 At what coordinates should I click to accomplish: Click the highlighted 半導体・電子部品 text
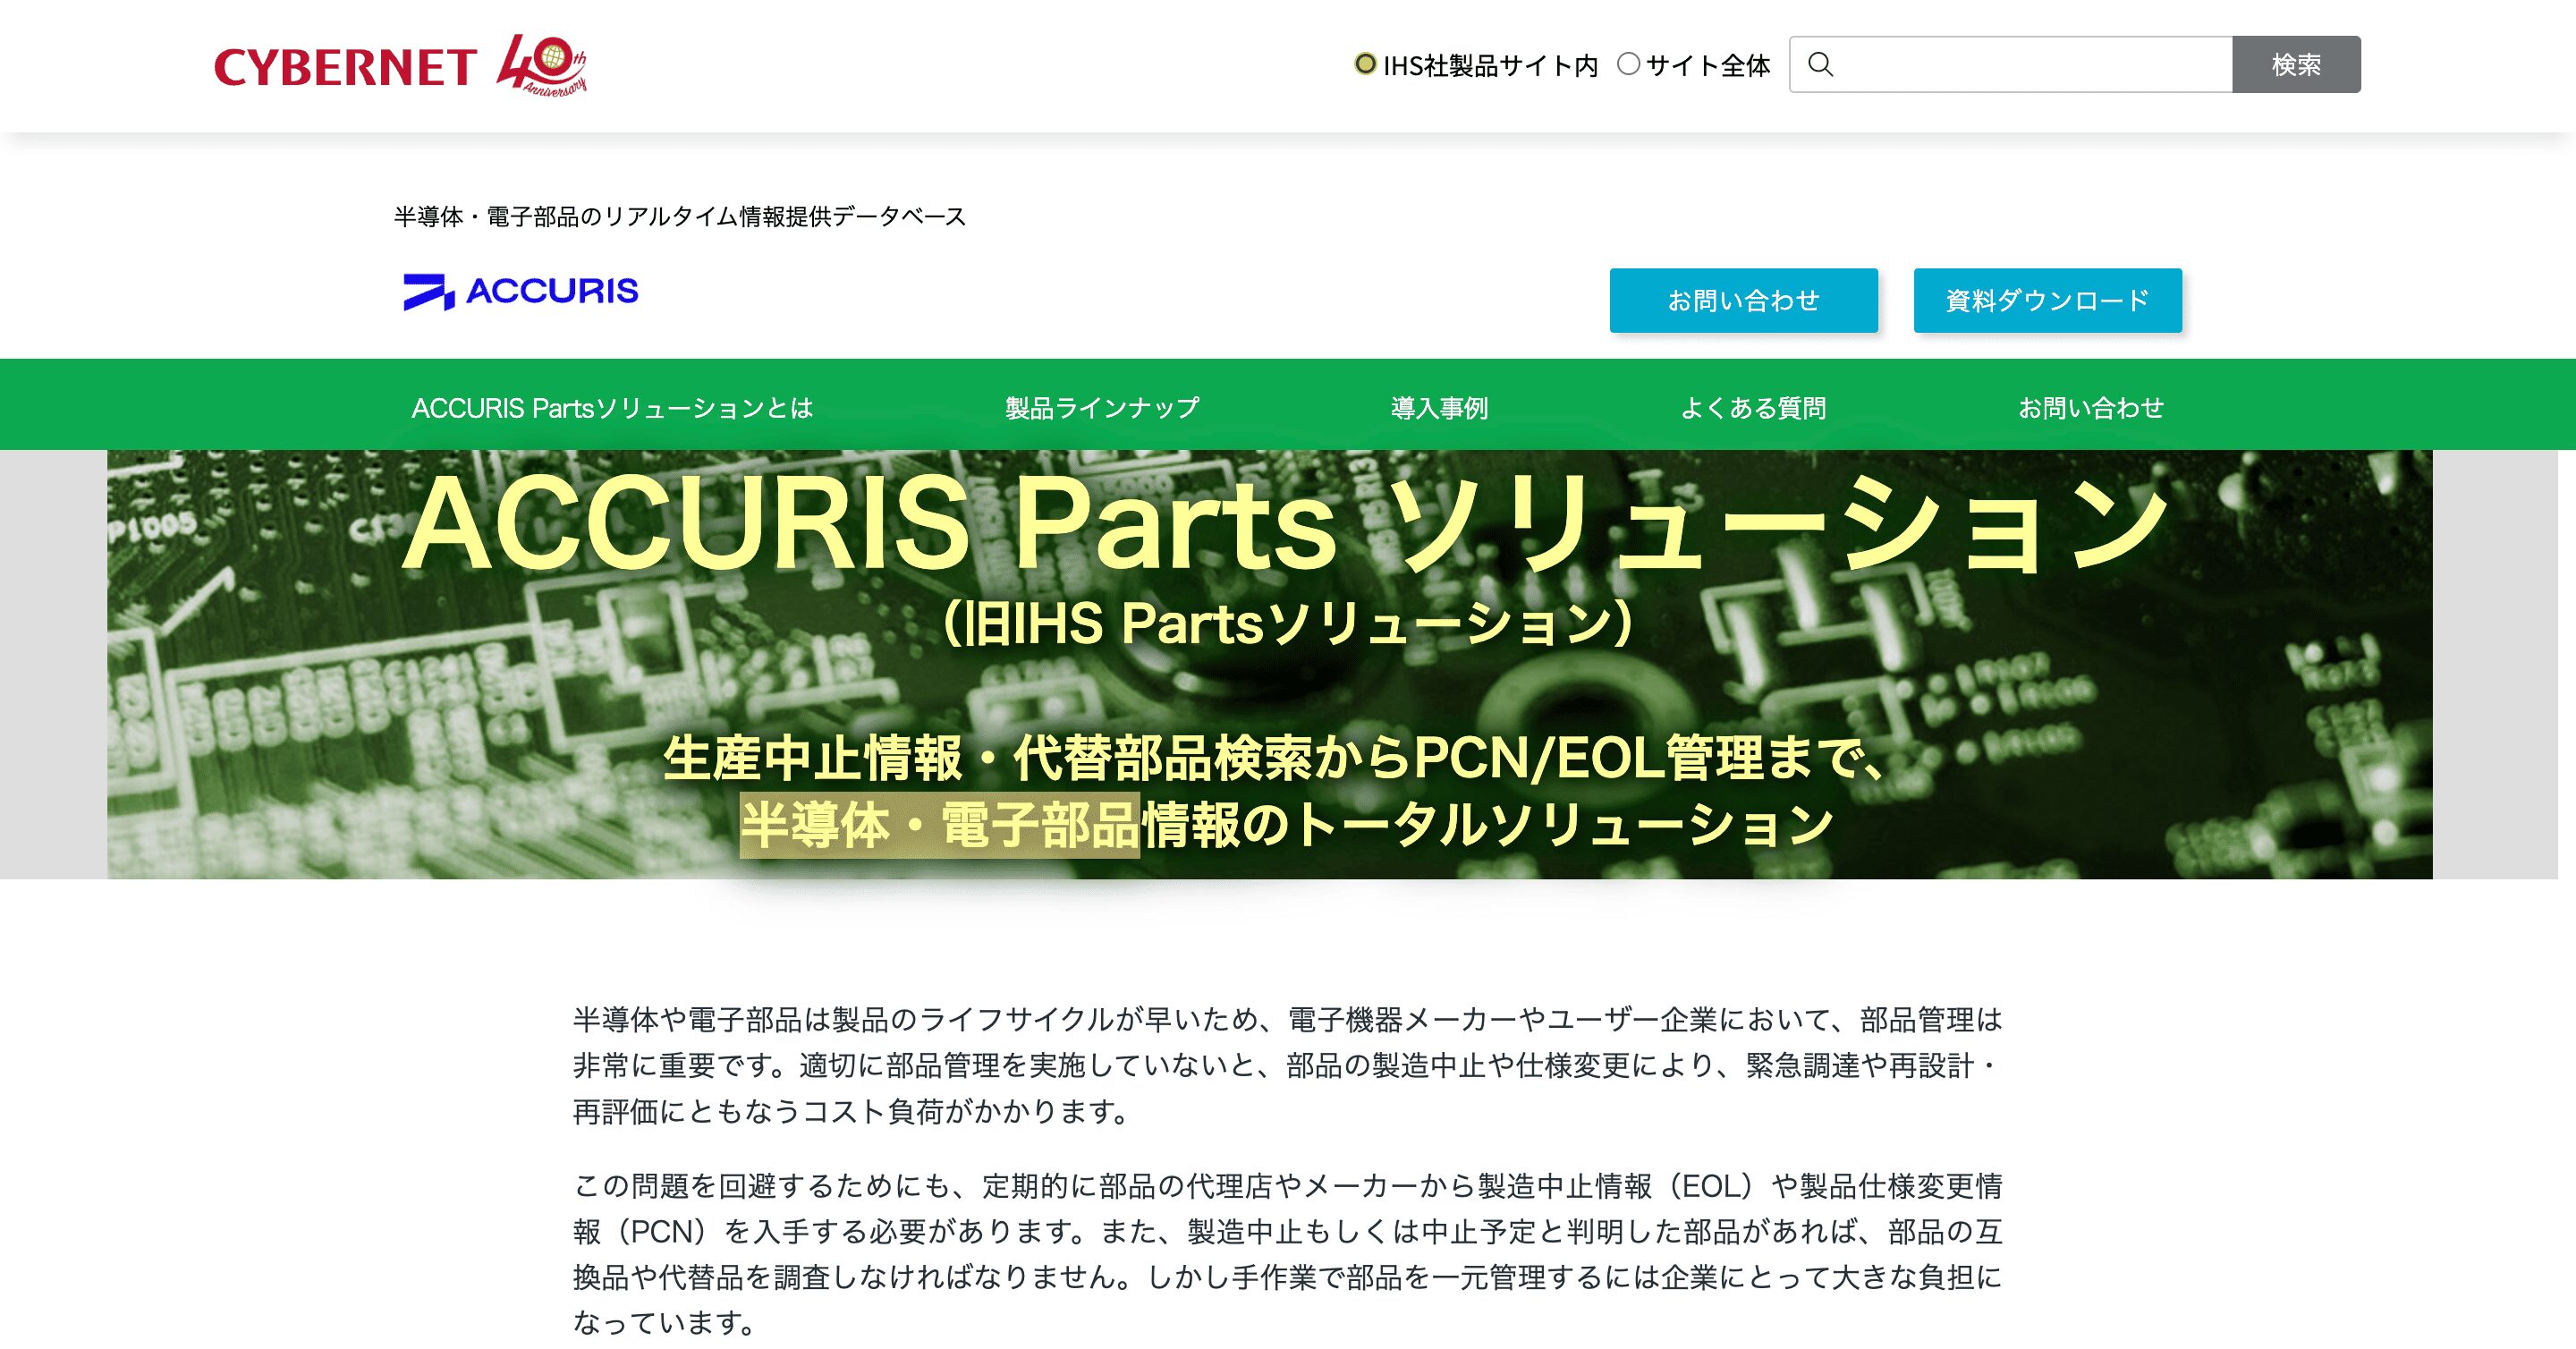click(940, 825)
